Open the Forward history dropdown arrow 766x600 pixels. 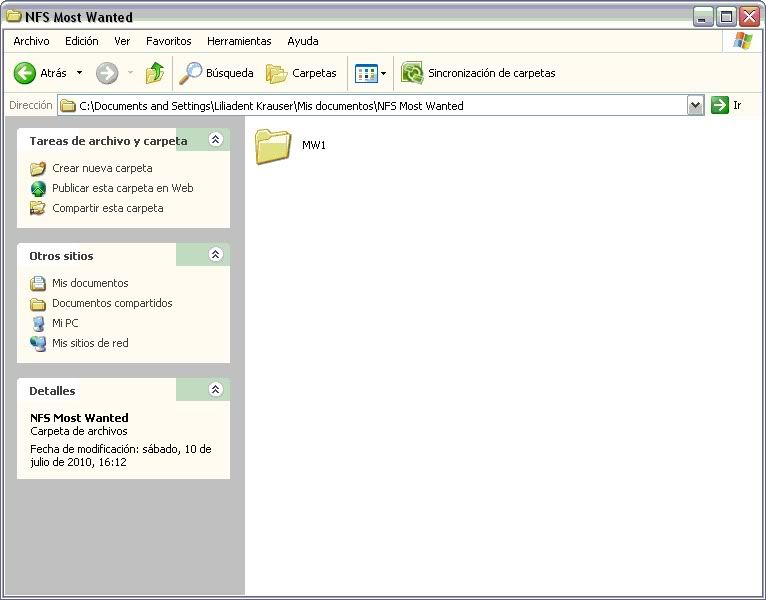tap(130, 73)
